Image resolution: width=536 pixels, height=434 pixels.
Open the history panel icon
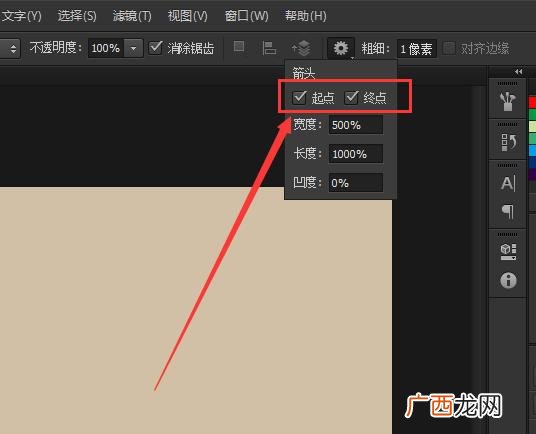[508, 142]
